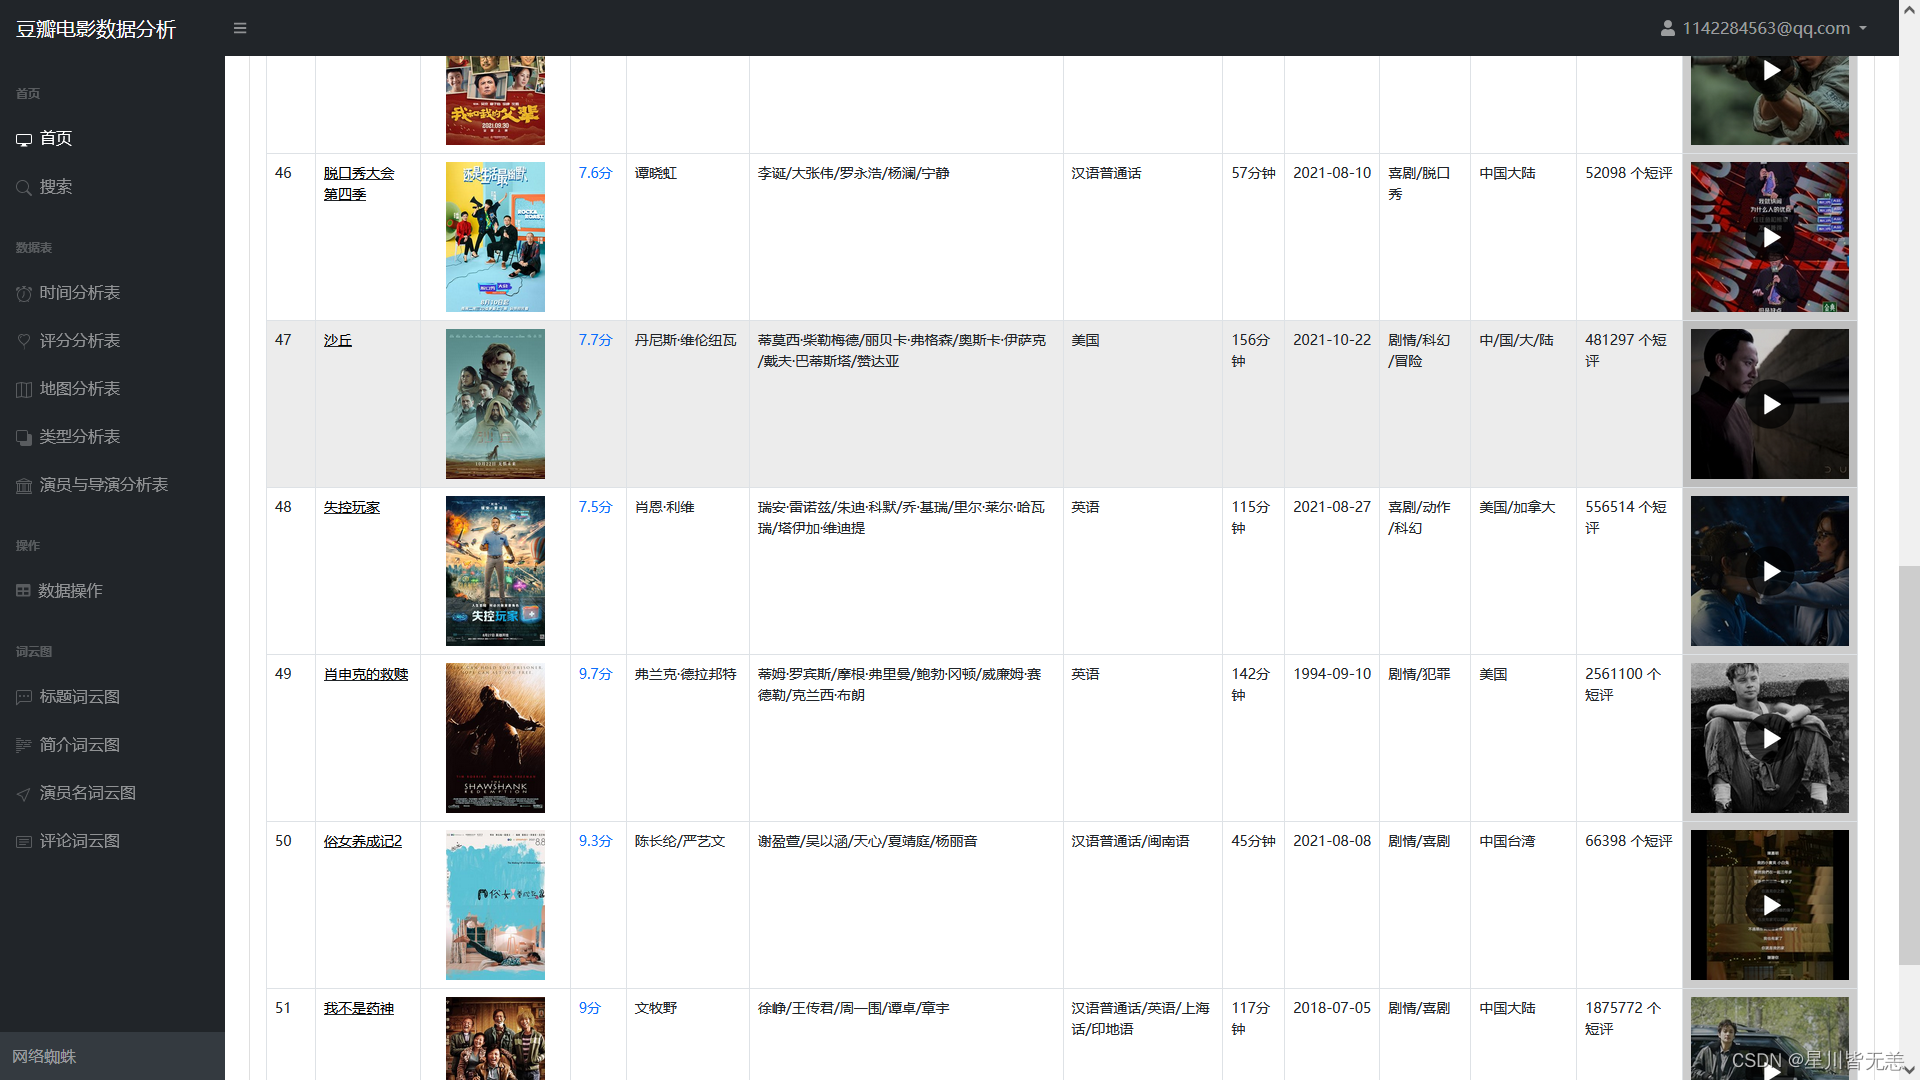Click the heart icon beside 评分分析表
This screenshot has height=1080, width=1920.
point(24,341)
